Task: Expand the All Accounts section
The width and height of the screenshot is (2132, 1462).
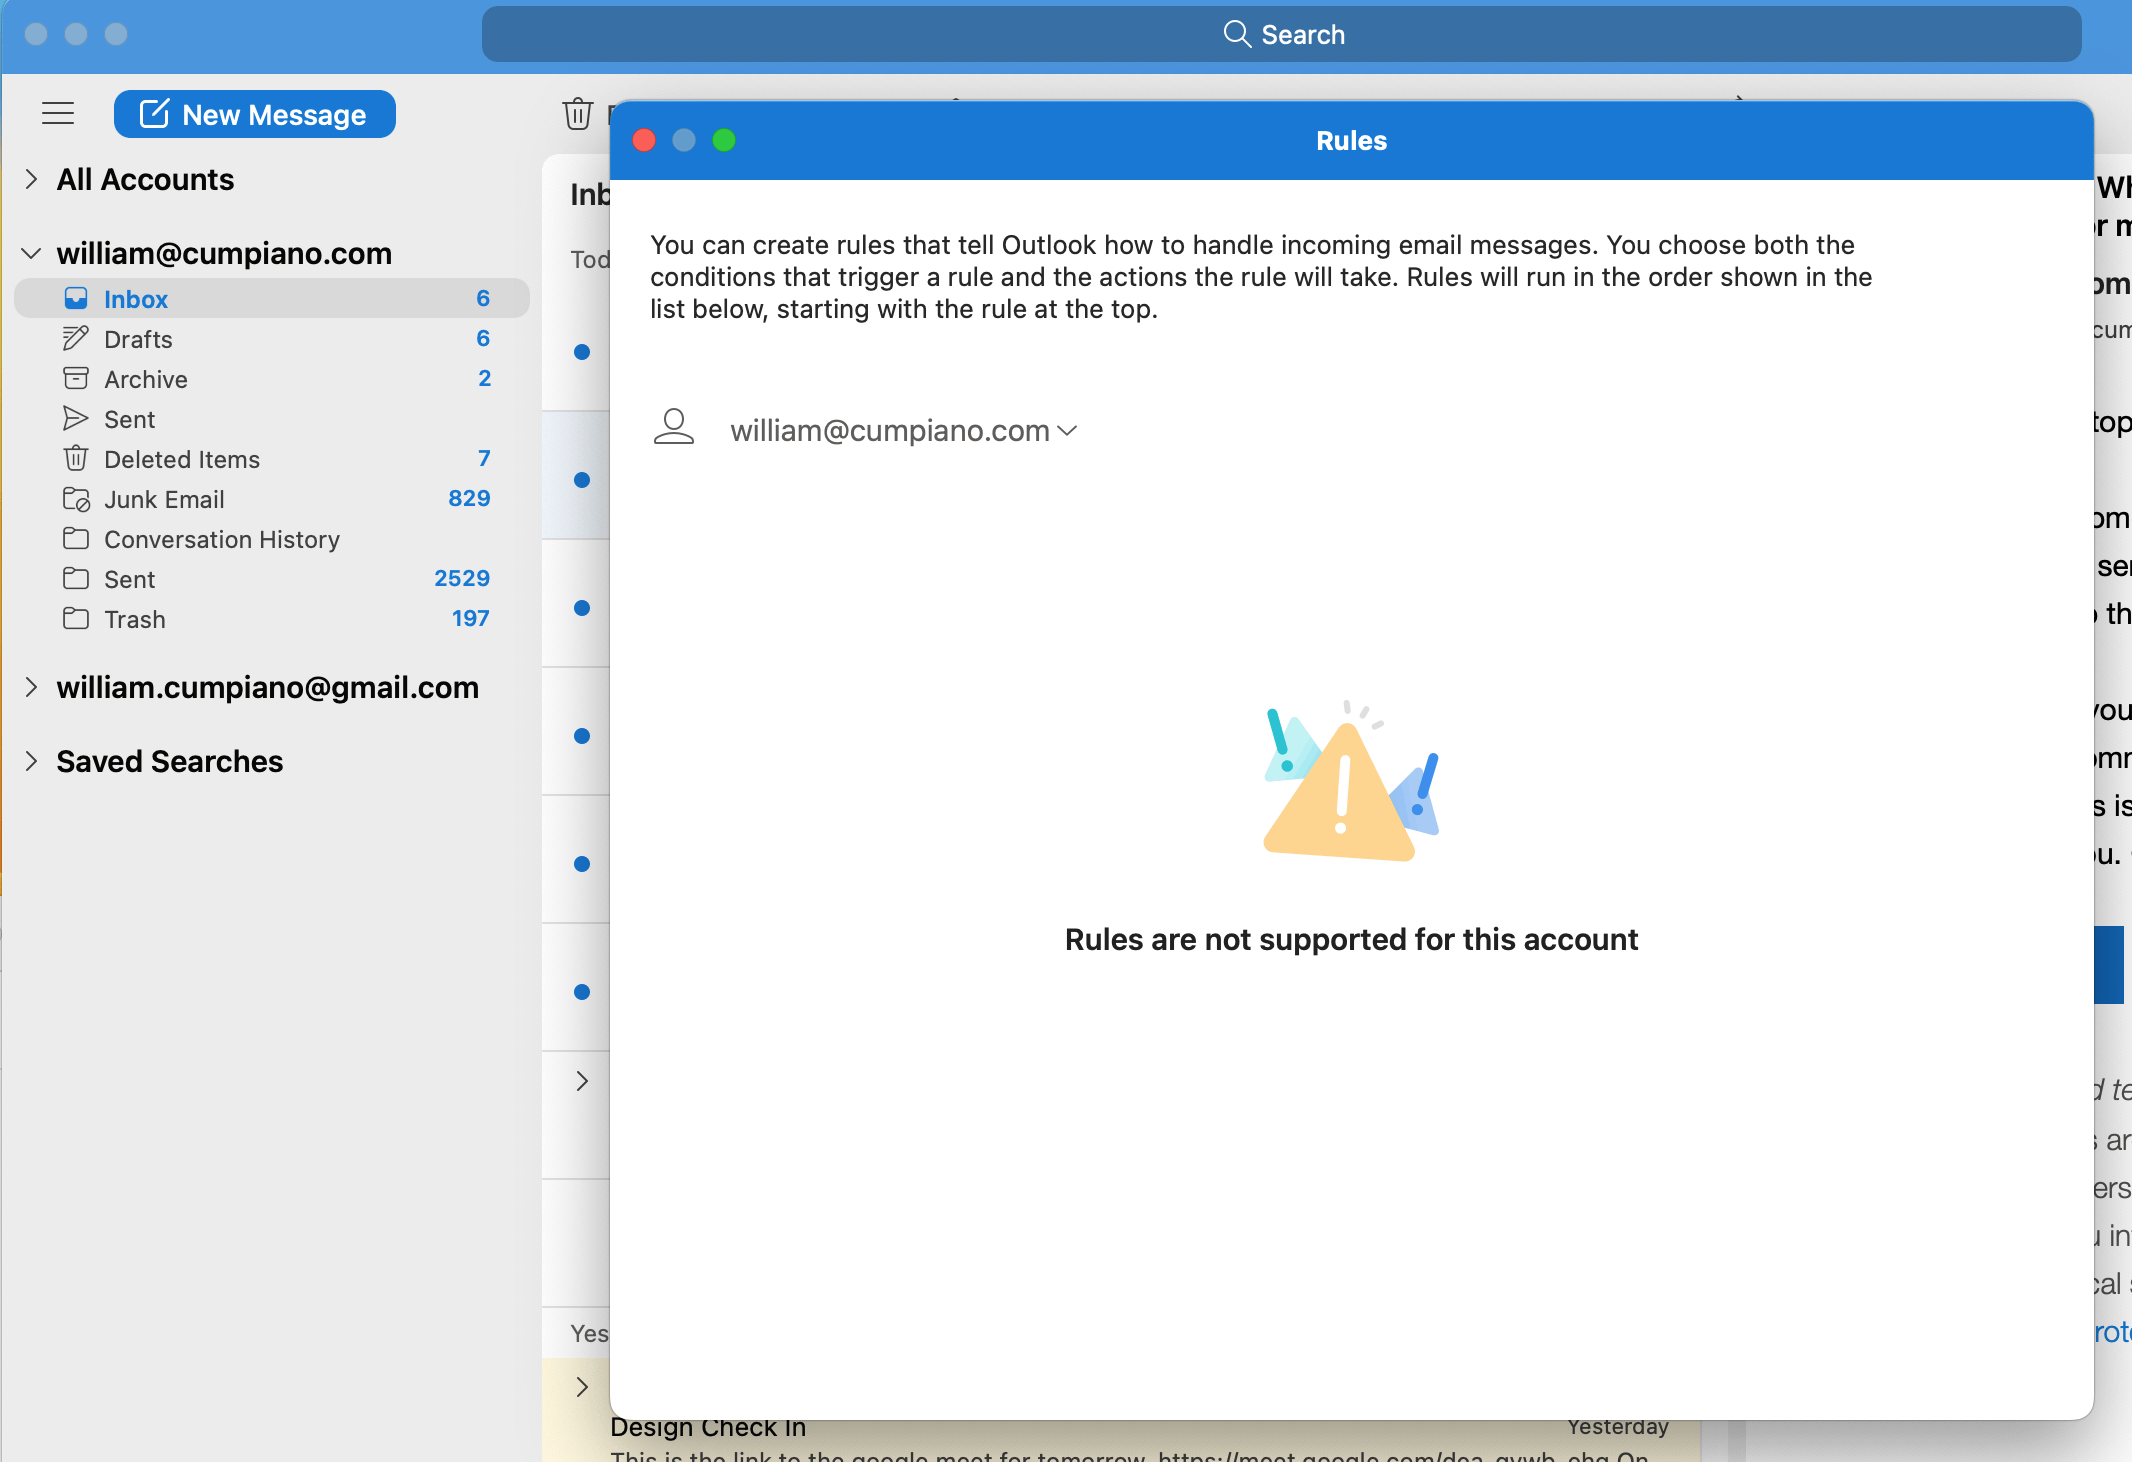Action: 31,180
